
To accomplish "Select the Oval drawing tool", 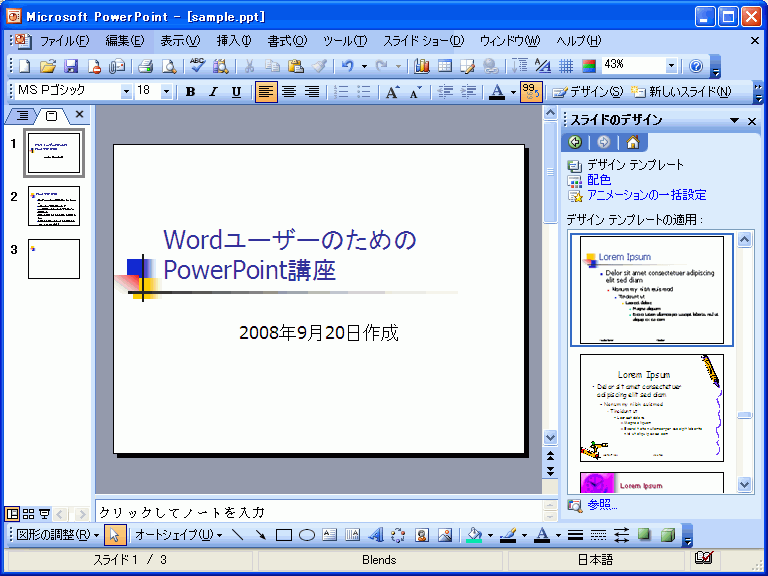I will click(x=307, y=535).
